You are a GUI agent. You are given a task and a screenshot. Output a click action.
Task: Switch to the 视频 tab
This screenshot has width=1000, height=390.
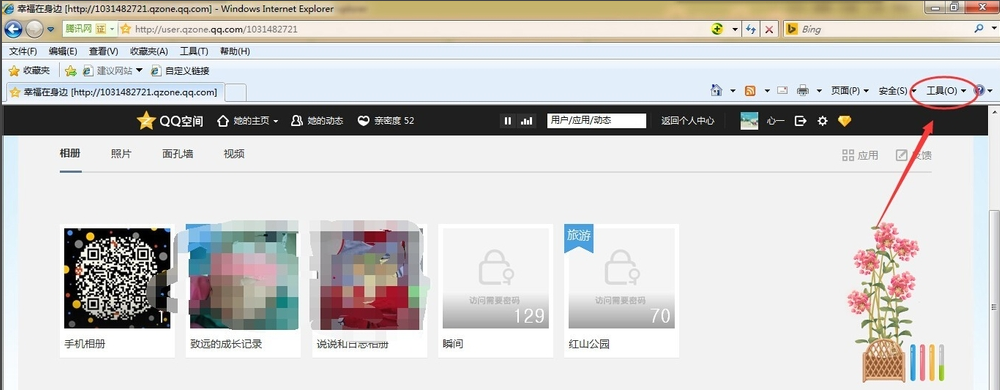234,154
